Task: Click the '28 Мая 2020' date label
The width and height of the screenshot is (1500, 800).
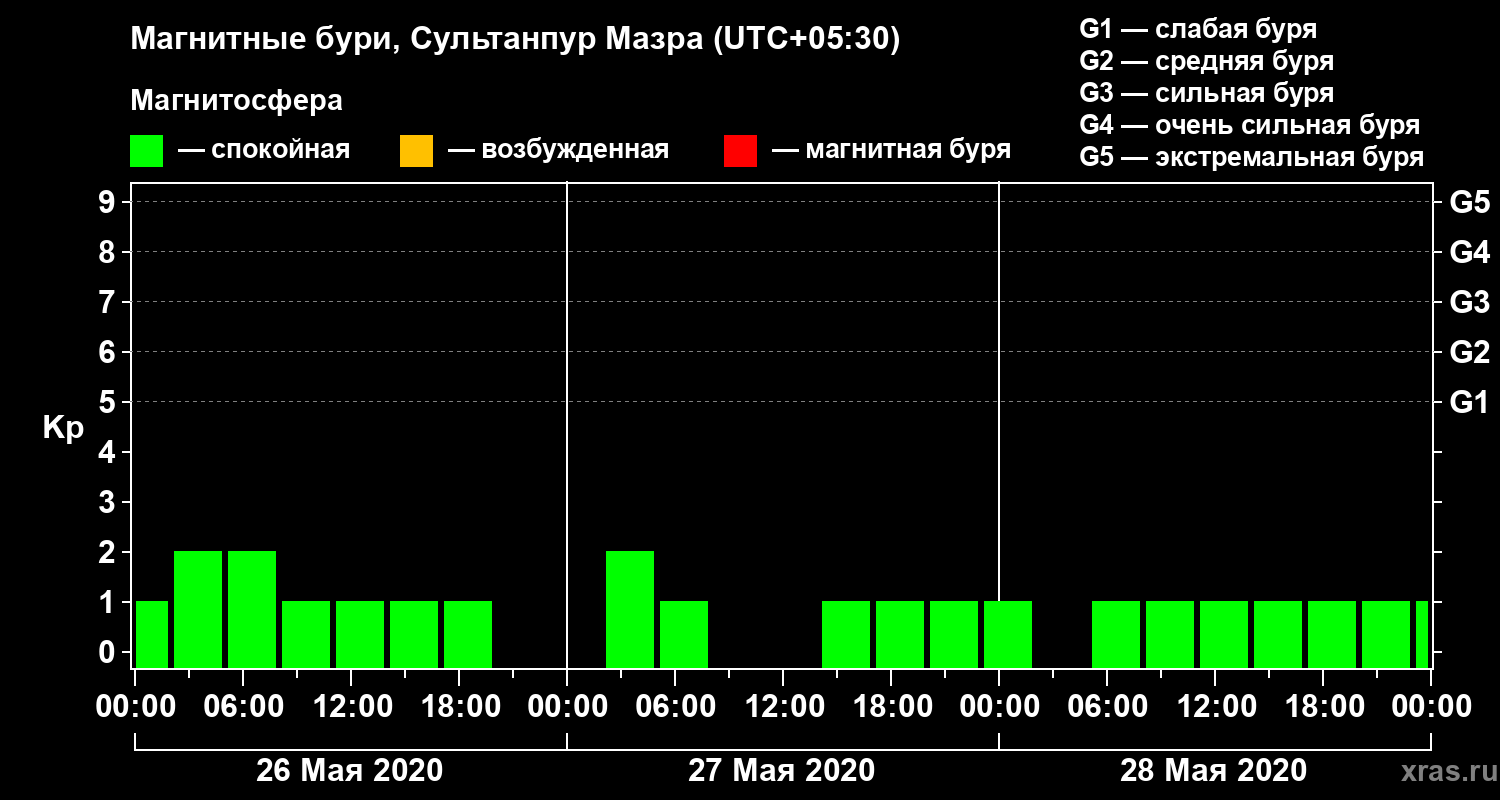Action: 1213,770
